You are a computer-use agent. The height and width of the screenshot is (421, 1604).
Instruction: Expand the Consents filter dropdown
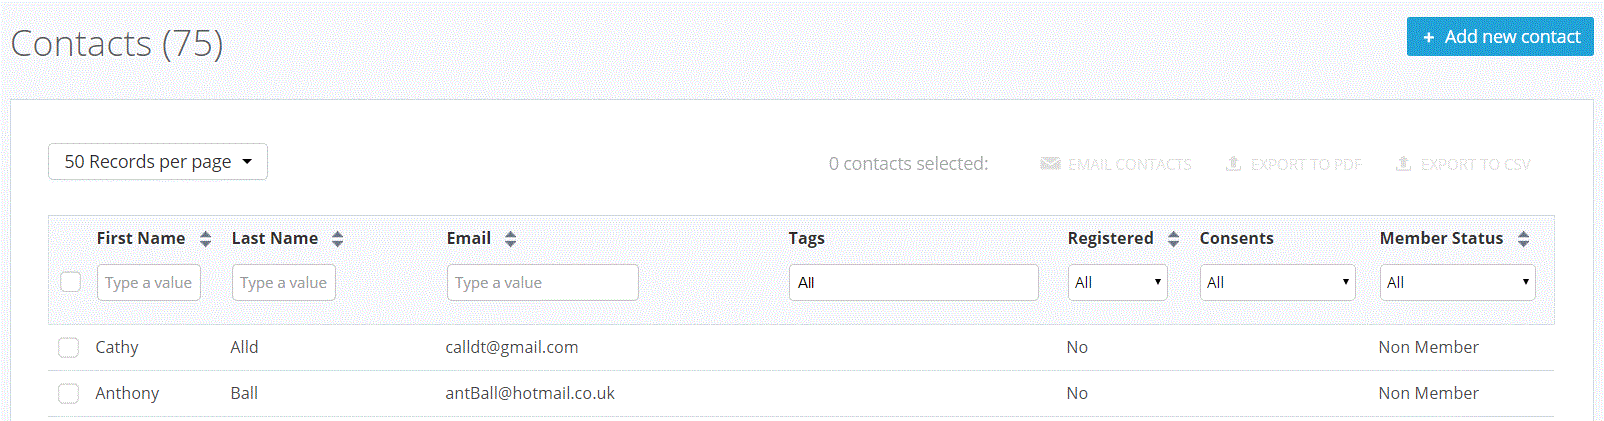click(1277, 283)
